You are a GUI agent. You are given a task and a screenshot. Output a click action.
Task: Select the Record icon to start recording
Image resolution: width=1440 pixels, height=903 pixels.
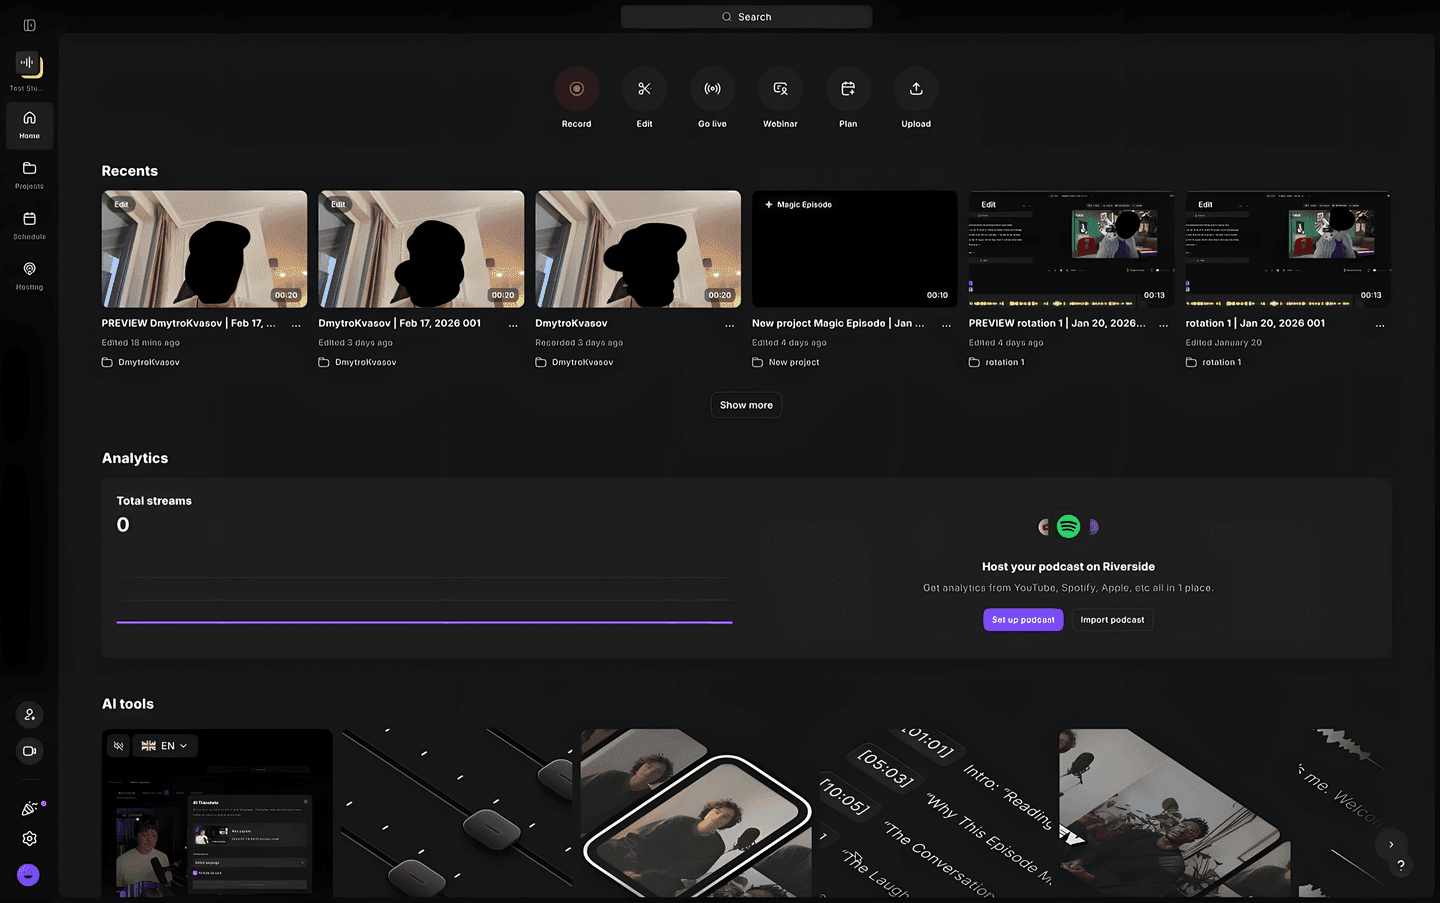[576, 88]
